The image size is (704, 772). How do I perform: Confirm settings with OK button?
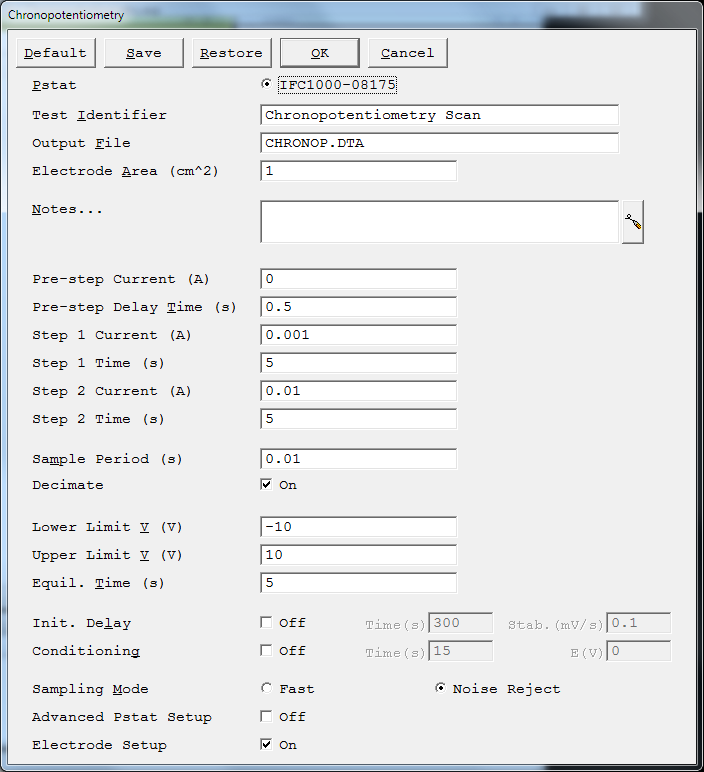(320, 53)
